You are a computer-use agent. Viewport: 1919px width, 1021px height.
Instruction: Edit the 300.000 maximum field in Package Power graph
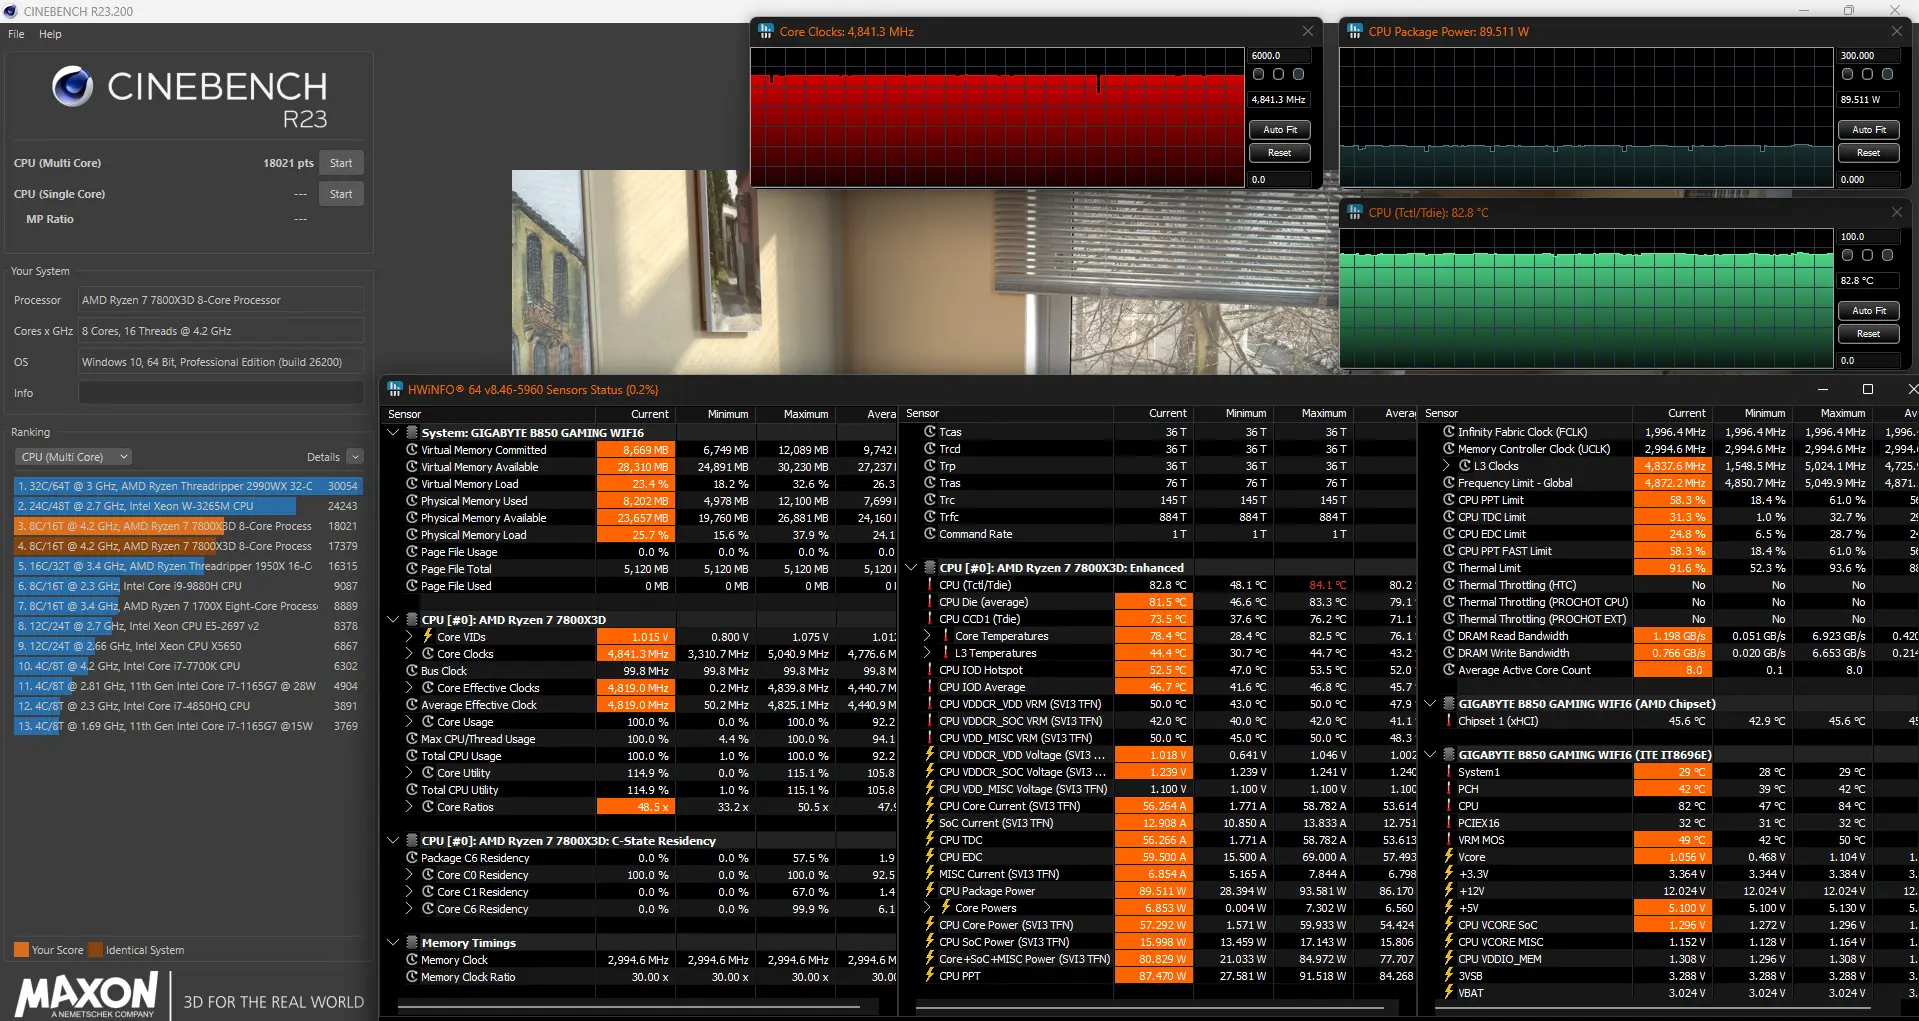click(x=1869, y=56)
